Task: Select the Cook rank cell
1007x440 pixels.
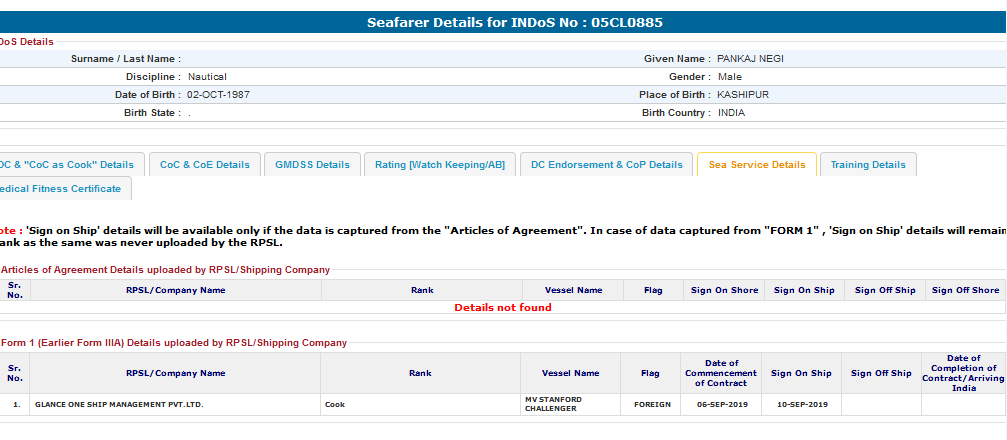Action: [x=336, y=405]
